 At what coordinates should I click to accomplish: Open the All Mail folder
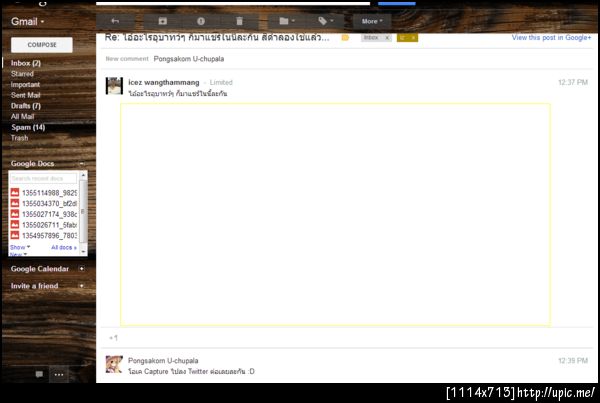point(23,116)
